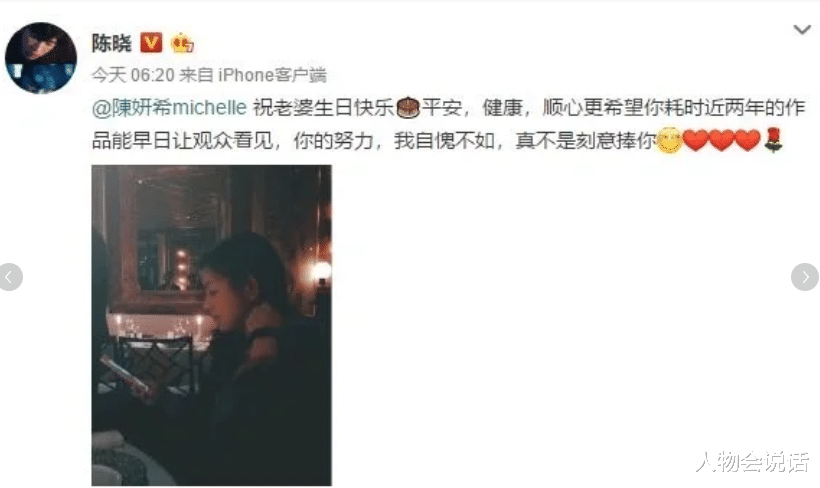Click the 人物会说话 watermark text
The image size is (820, 488).
(x=752, y=462)
